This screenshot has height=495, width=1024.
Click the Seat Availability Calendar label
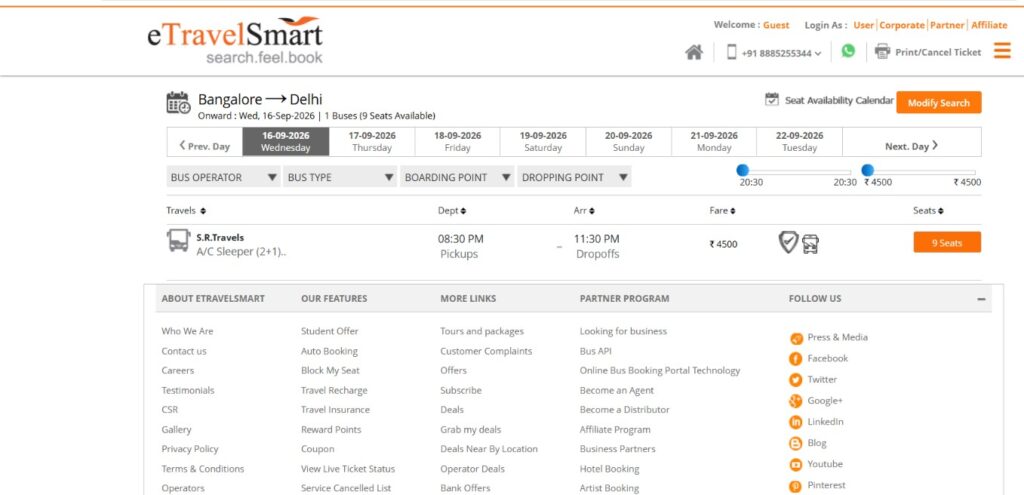coord(839,101)
